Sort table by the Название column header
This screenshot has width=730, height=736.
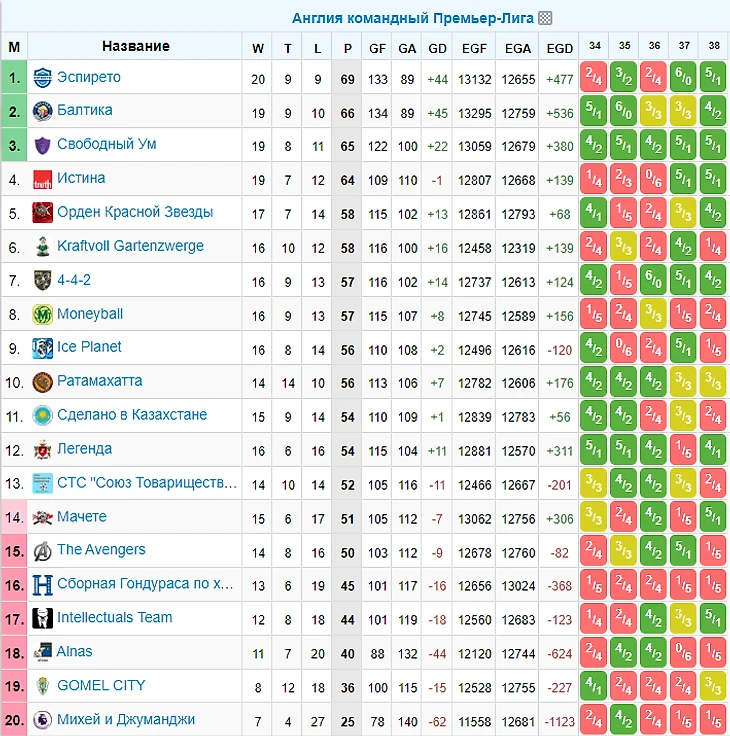135,46
